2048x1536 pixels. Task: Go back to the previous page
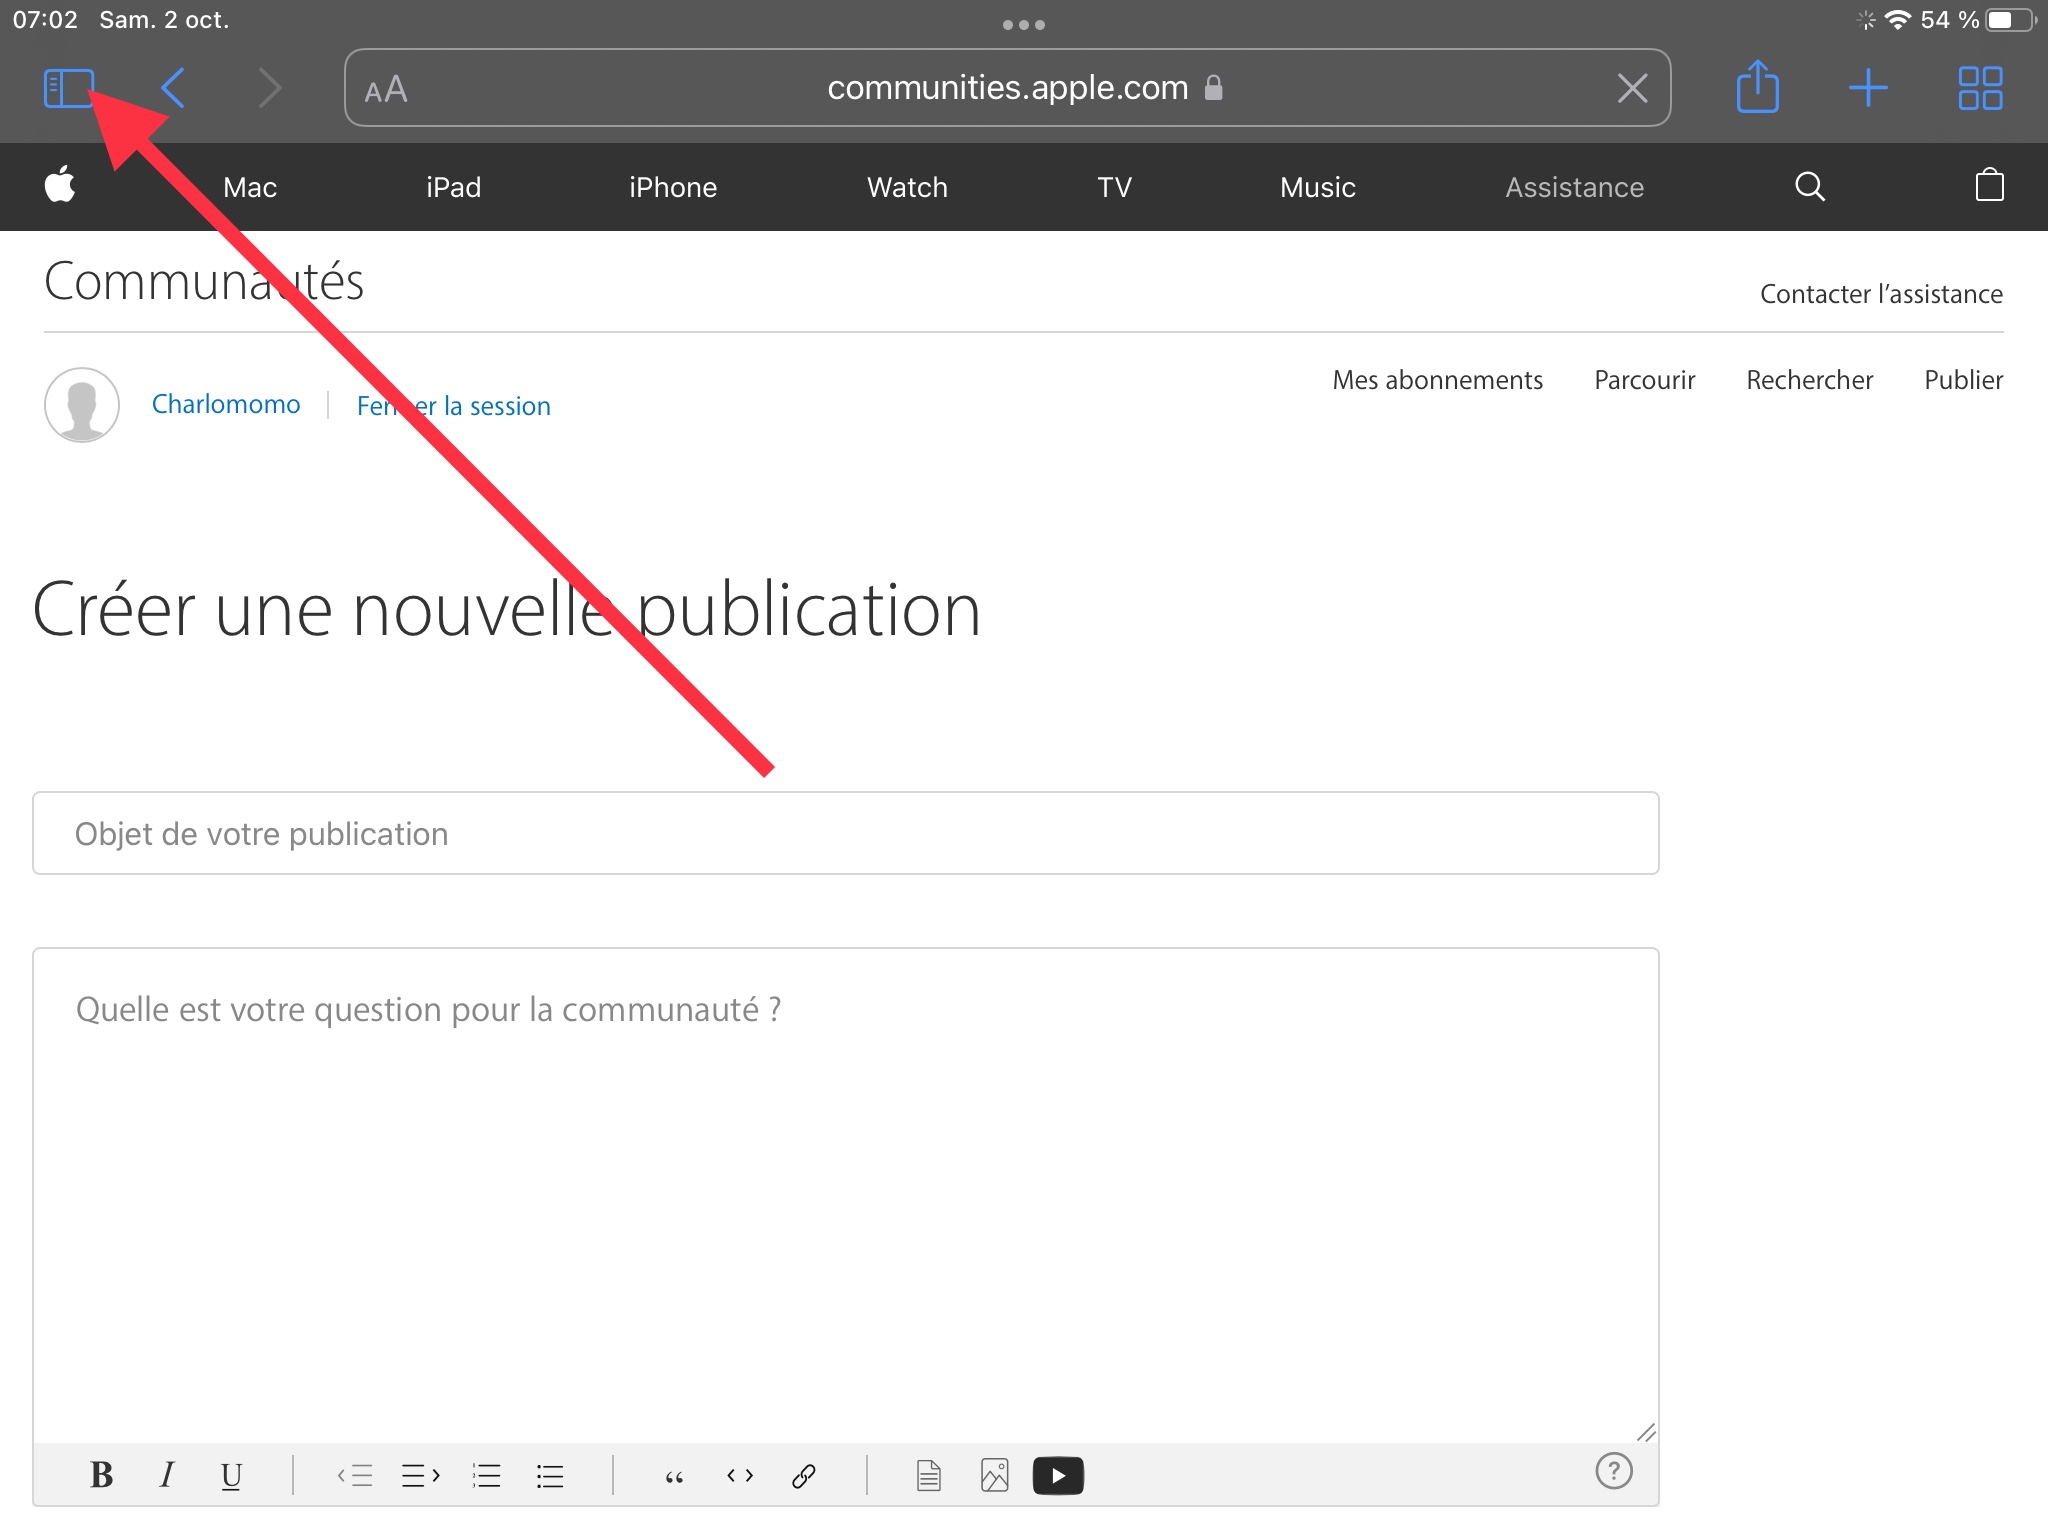point(173,88)
